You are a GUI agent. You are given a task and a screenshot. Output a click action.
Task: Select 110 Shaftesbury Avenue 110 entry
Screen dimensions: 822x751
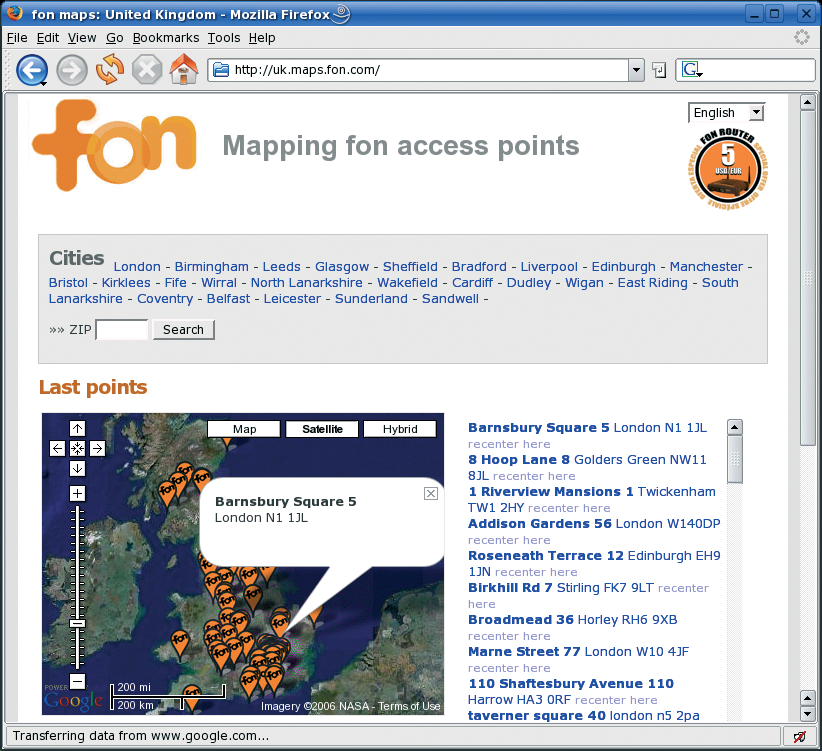pyautogui.click(x=571, y=683)
